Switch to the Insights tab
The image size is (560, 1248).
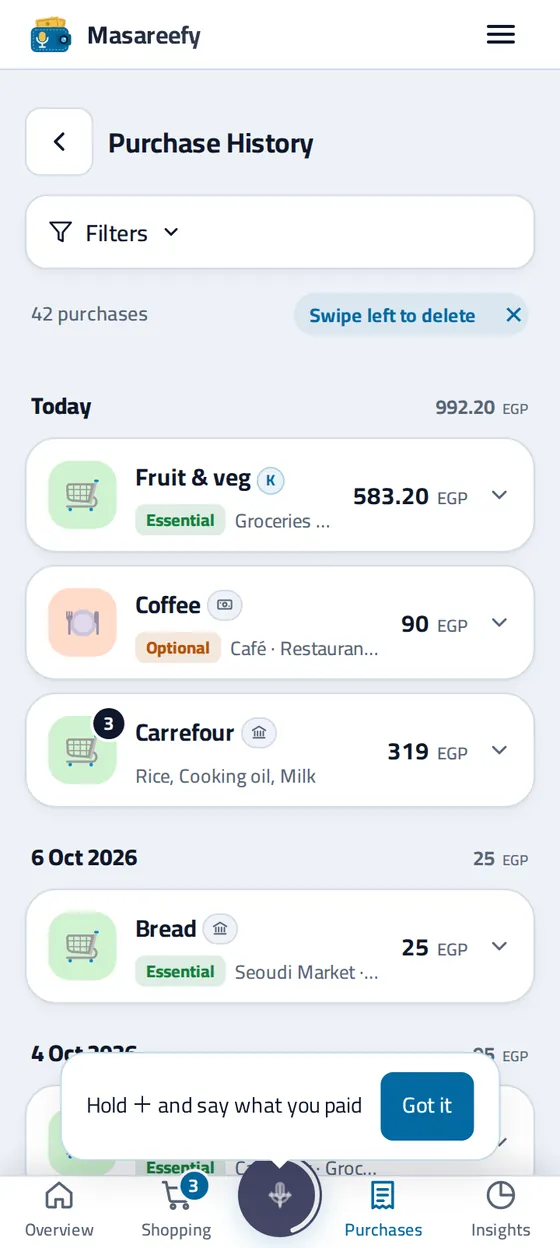click(500, 1210)
